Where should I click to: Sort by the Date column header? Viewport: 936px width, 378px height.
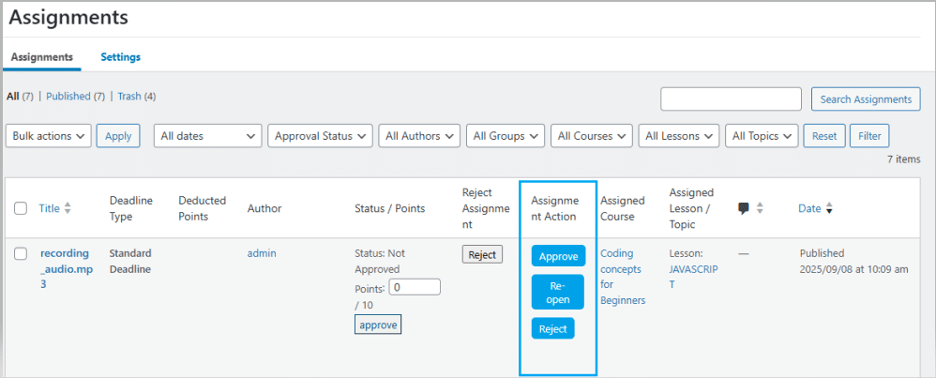(x=809, y=208)
